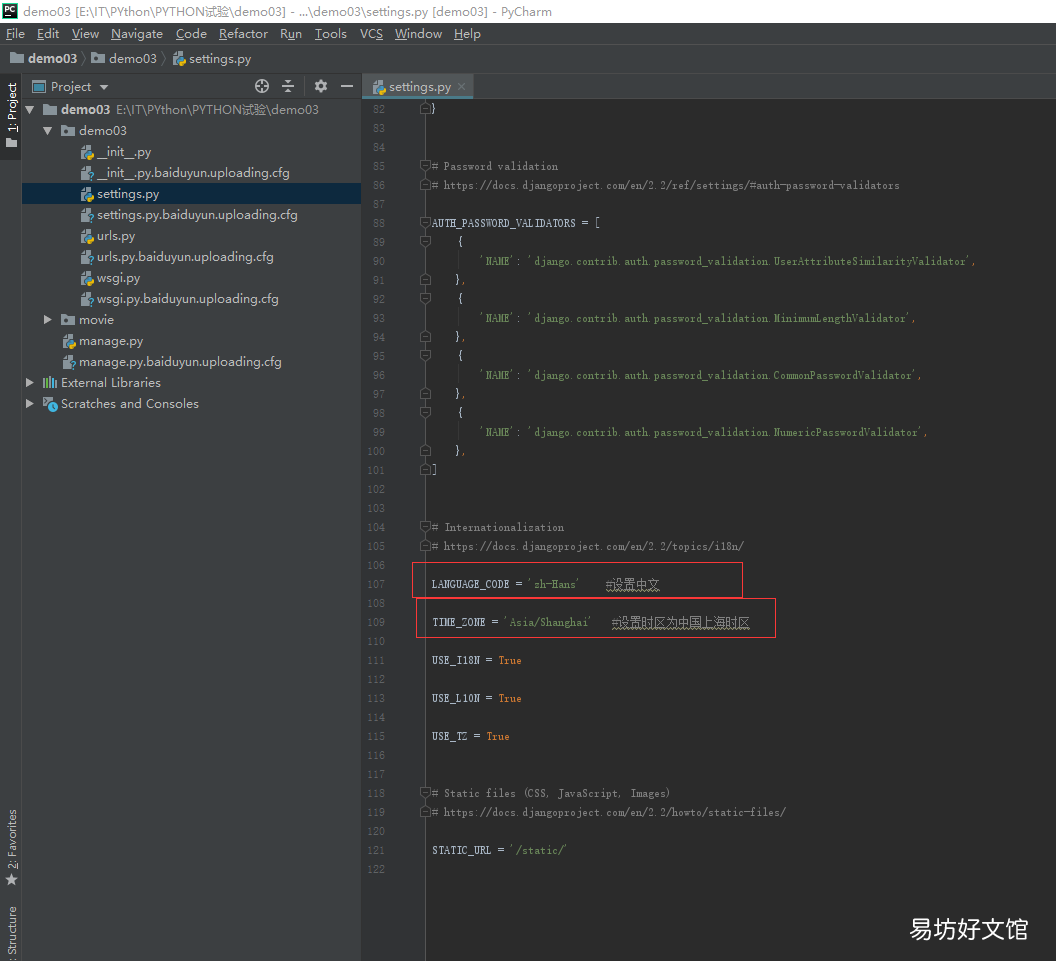
Task: Expand the movie folder
Action: (x=48, y=320)
